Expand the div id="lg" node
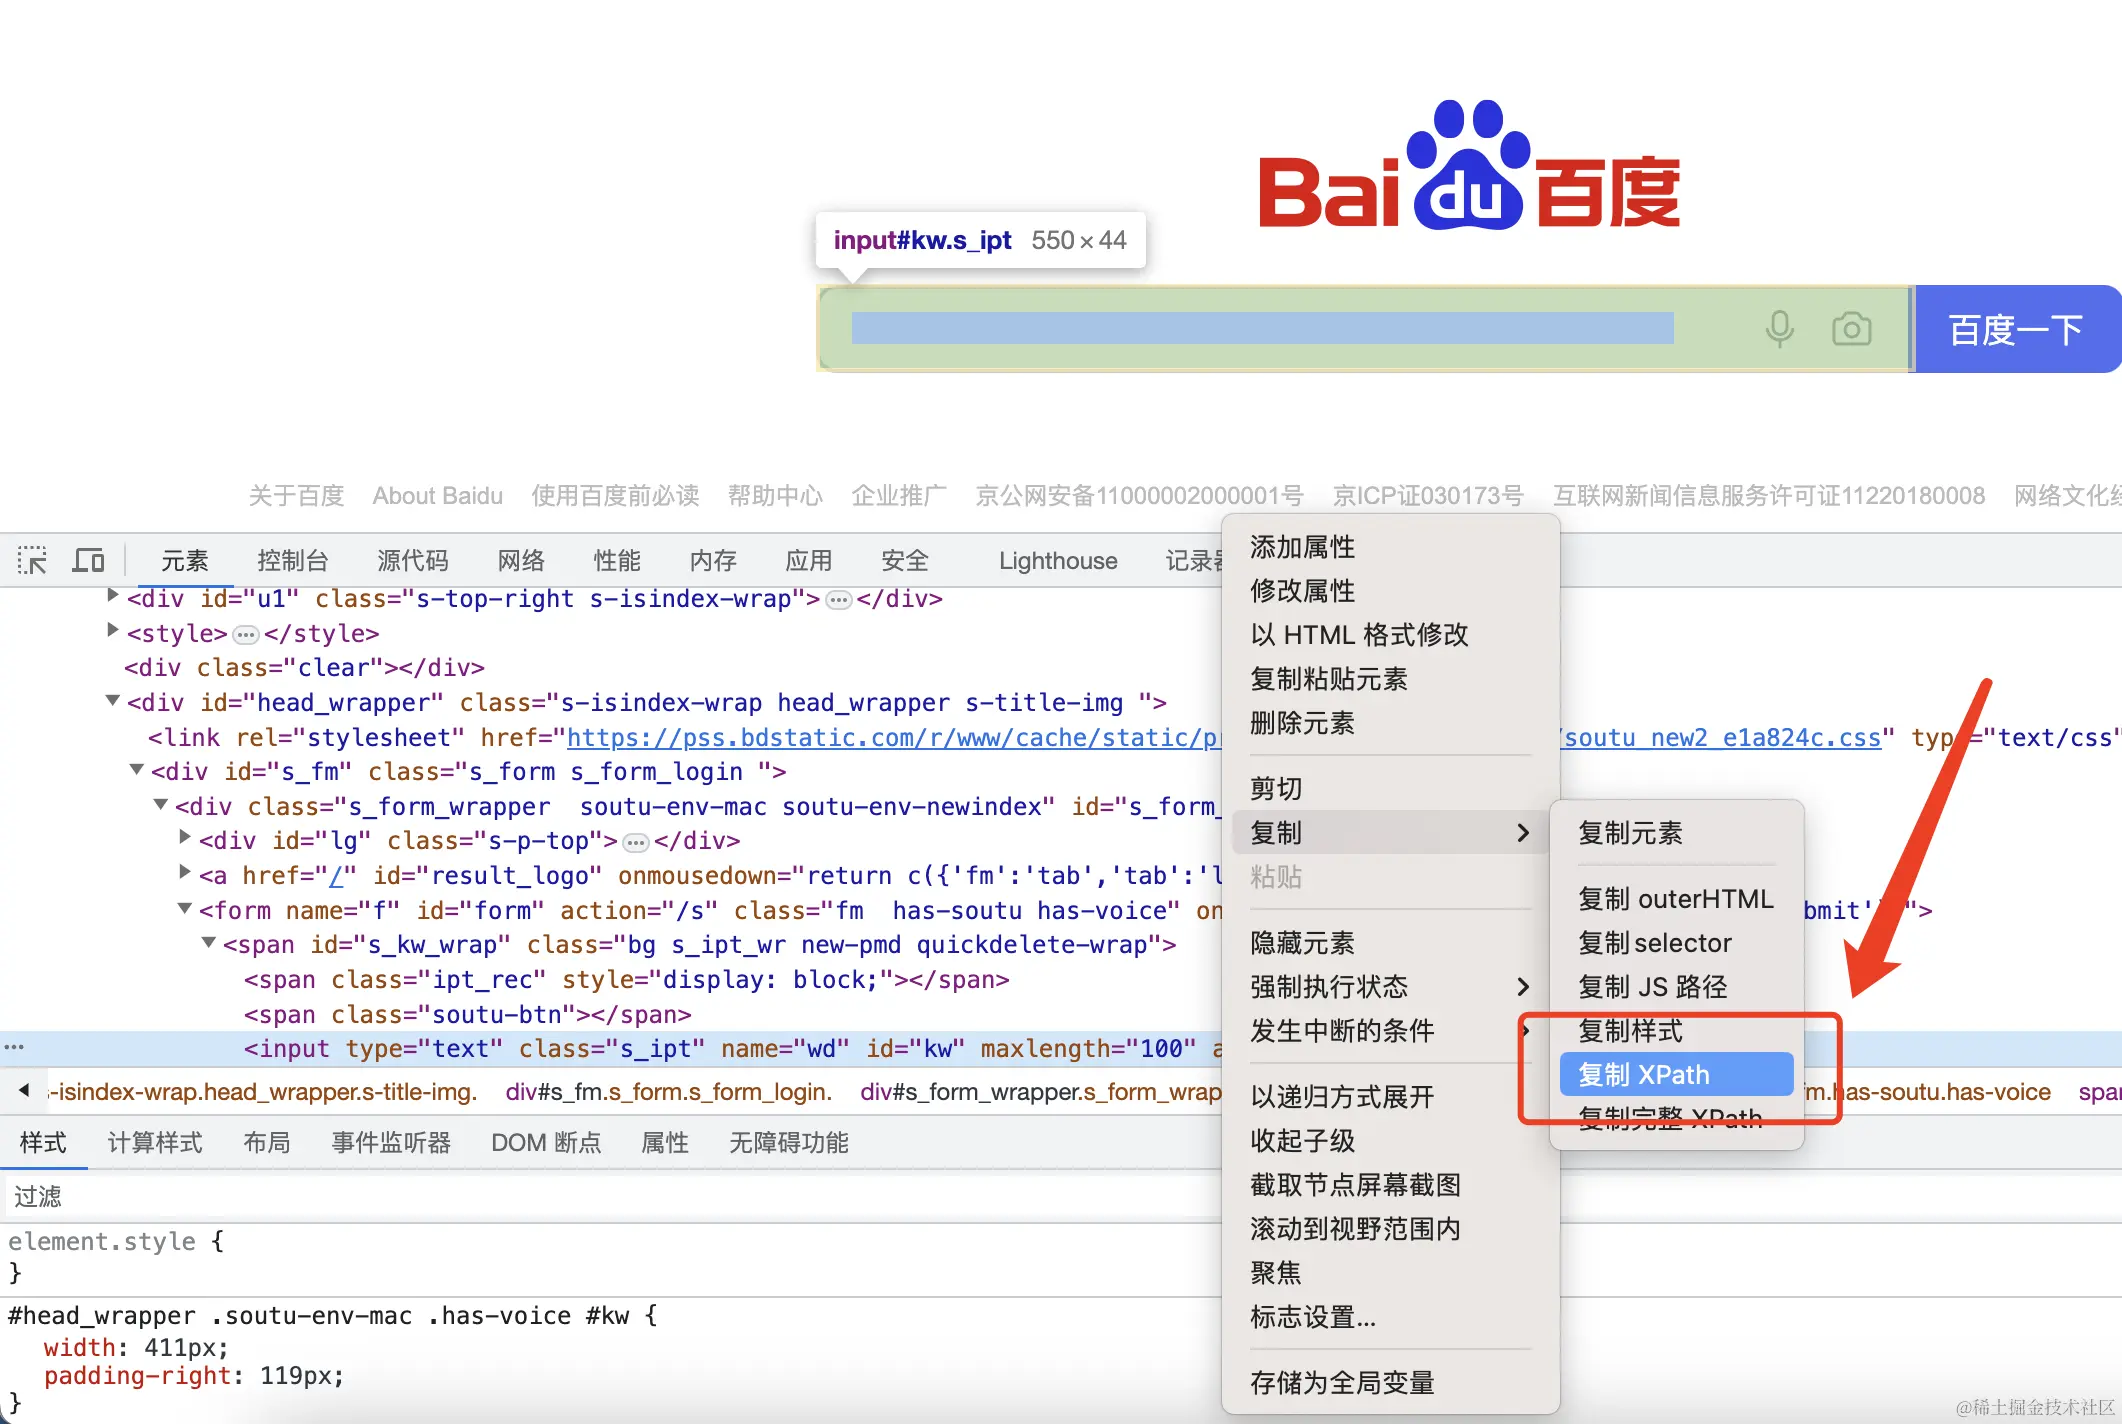The height and width of the screenshot is (1424, 2122). (x=185, y=837)
